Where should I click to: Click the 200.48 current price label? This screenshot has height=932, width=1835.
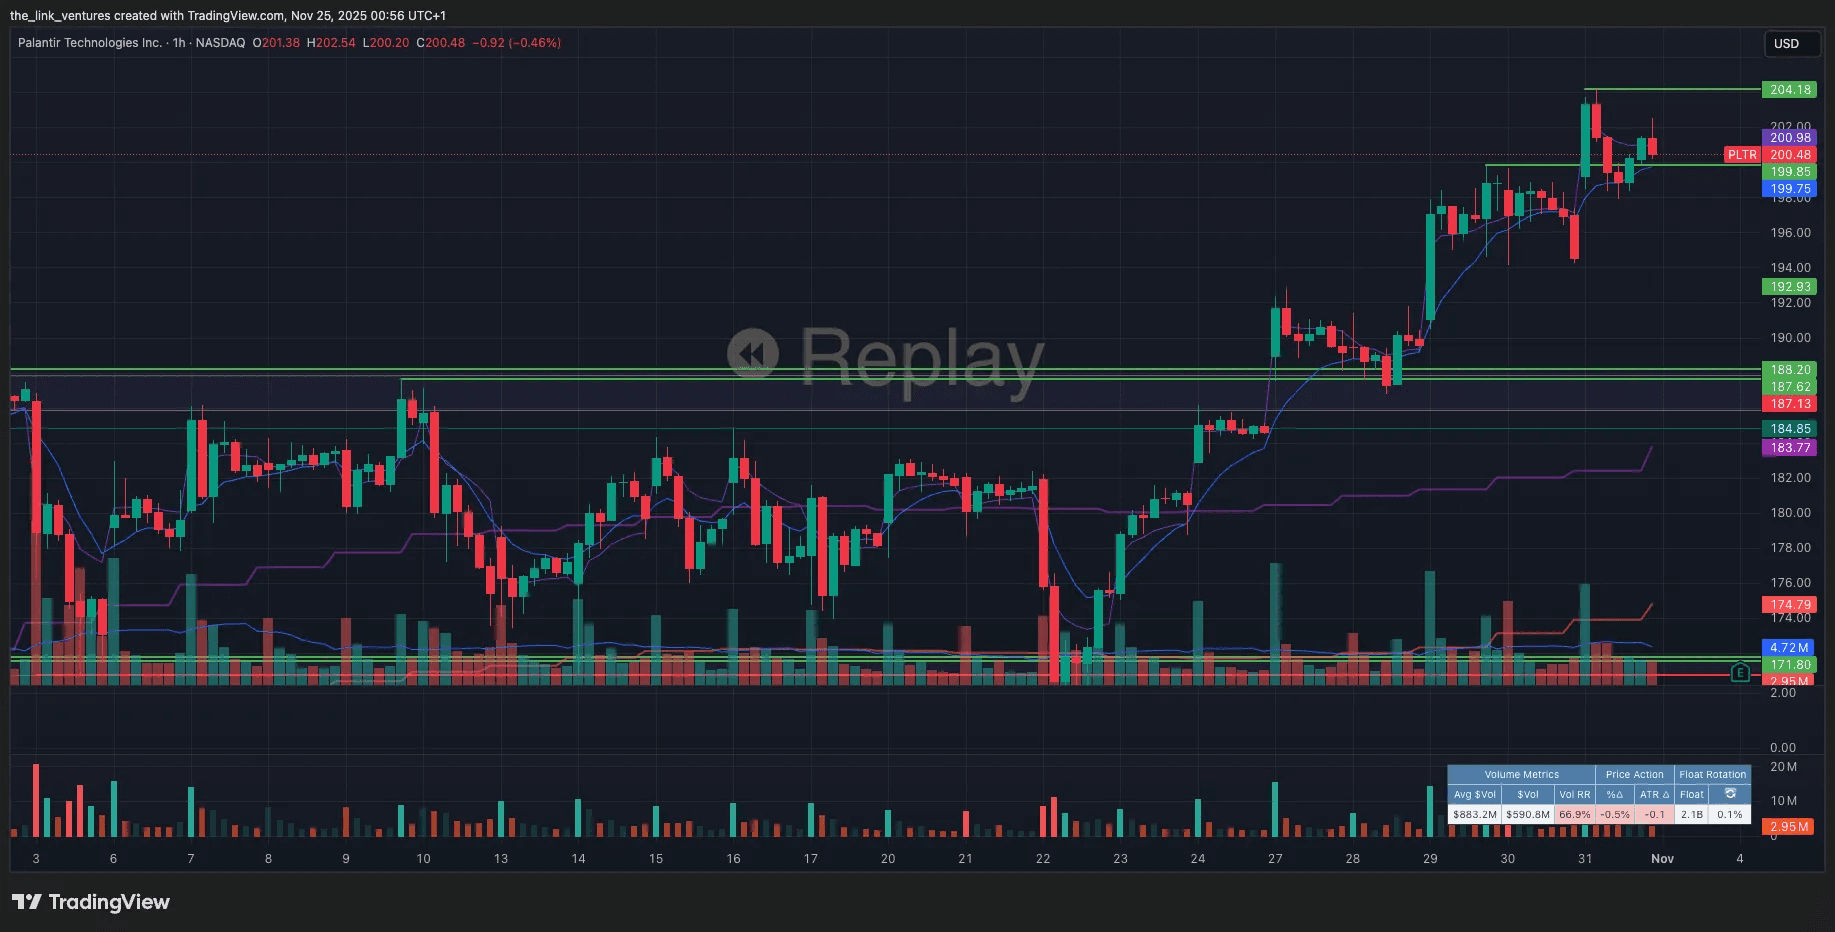pyautogui.click(x=1789, y=154)
